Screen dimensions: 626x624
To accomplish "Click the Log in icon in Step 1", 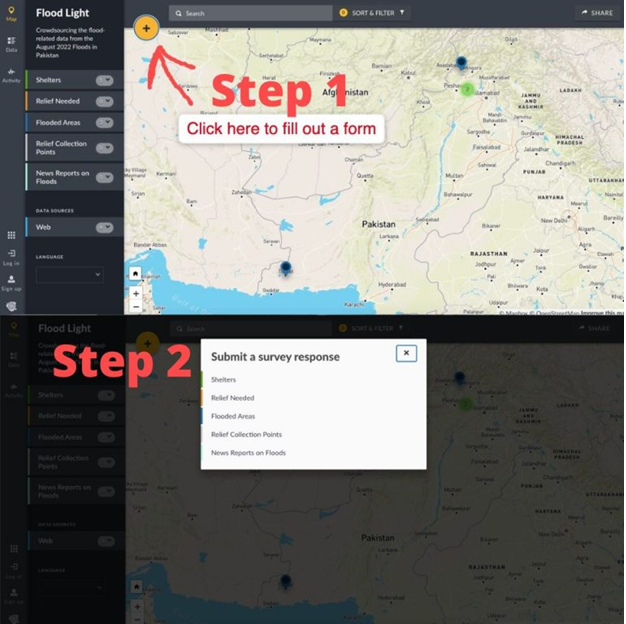I will click(x=11, y=258).
